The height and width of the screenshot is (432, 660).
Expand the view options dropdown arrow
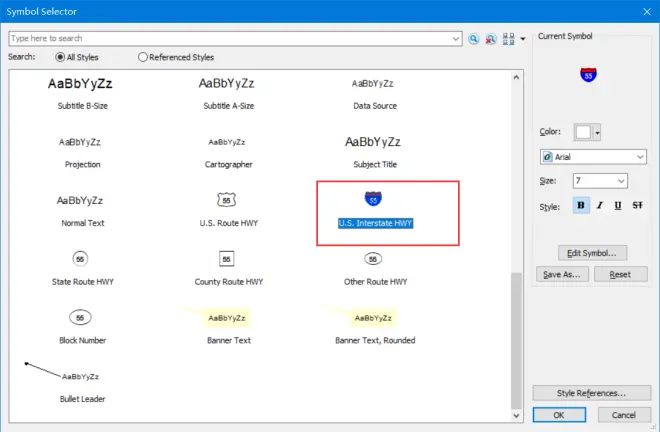coord(523,39)
